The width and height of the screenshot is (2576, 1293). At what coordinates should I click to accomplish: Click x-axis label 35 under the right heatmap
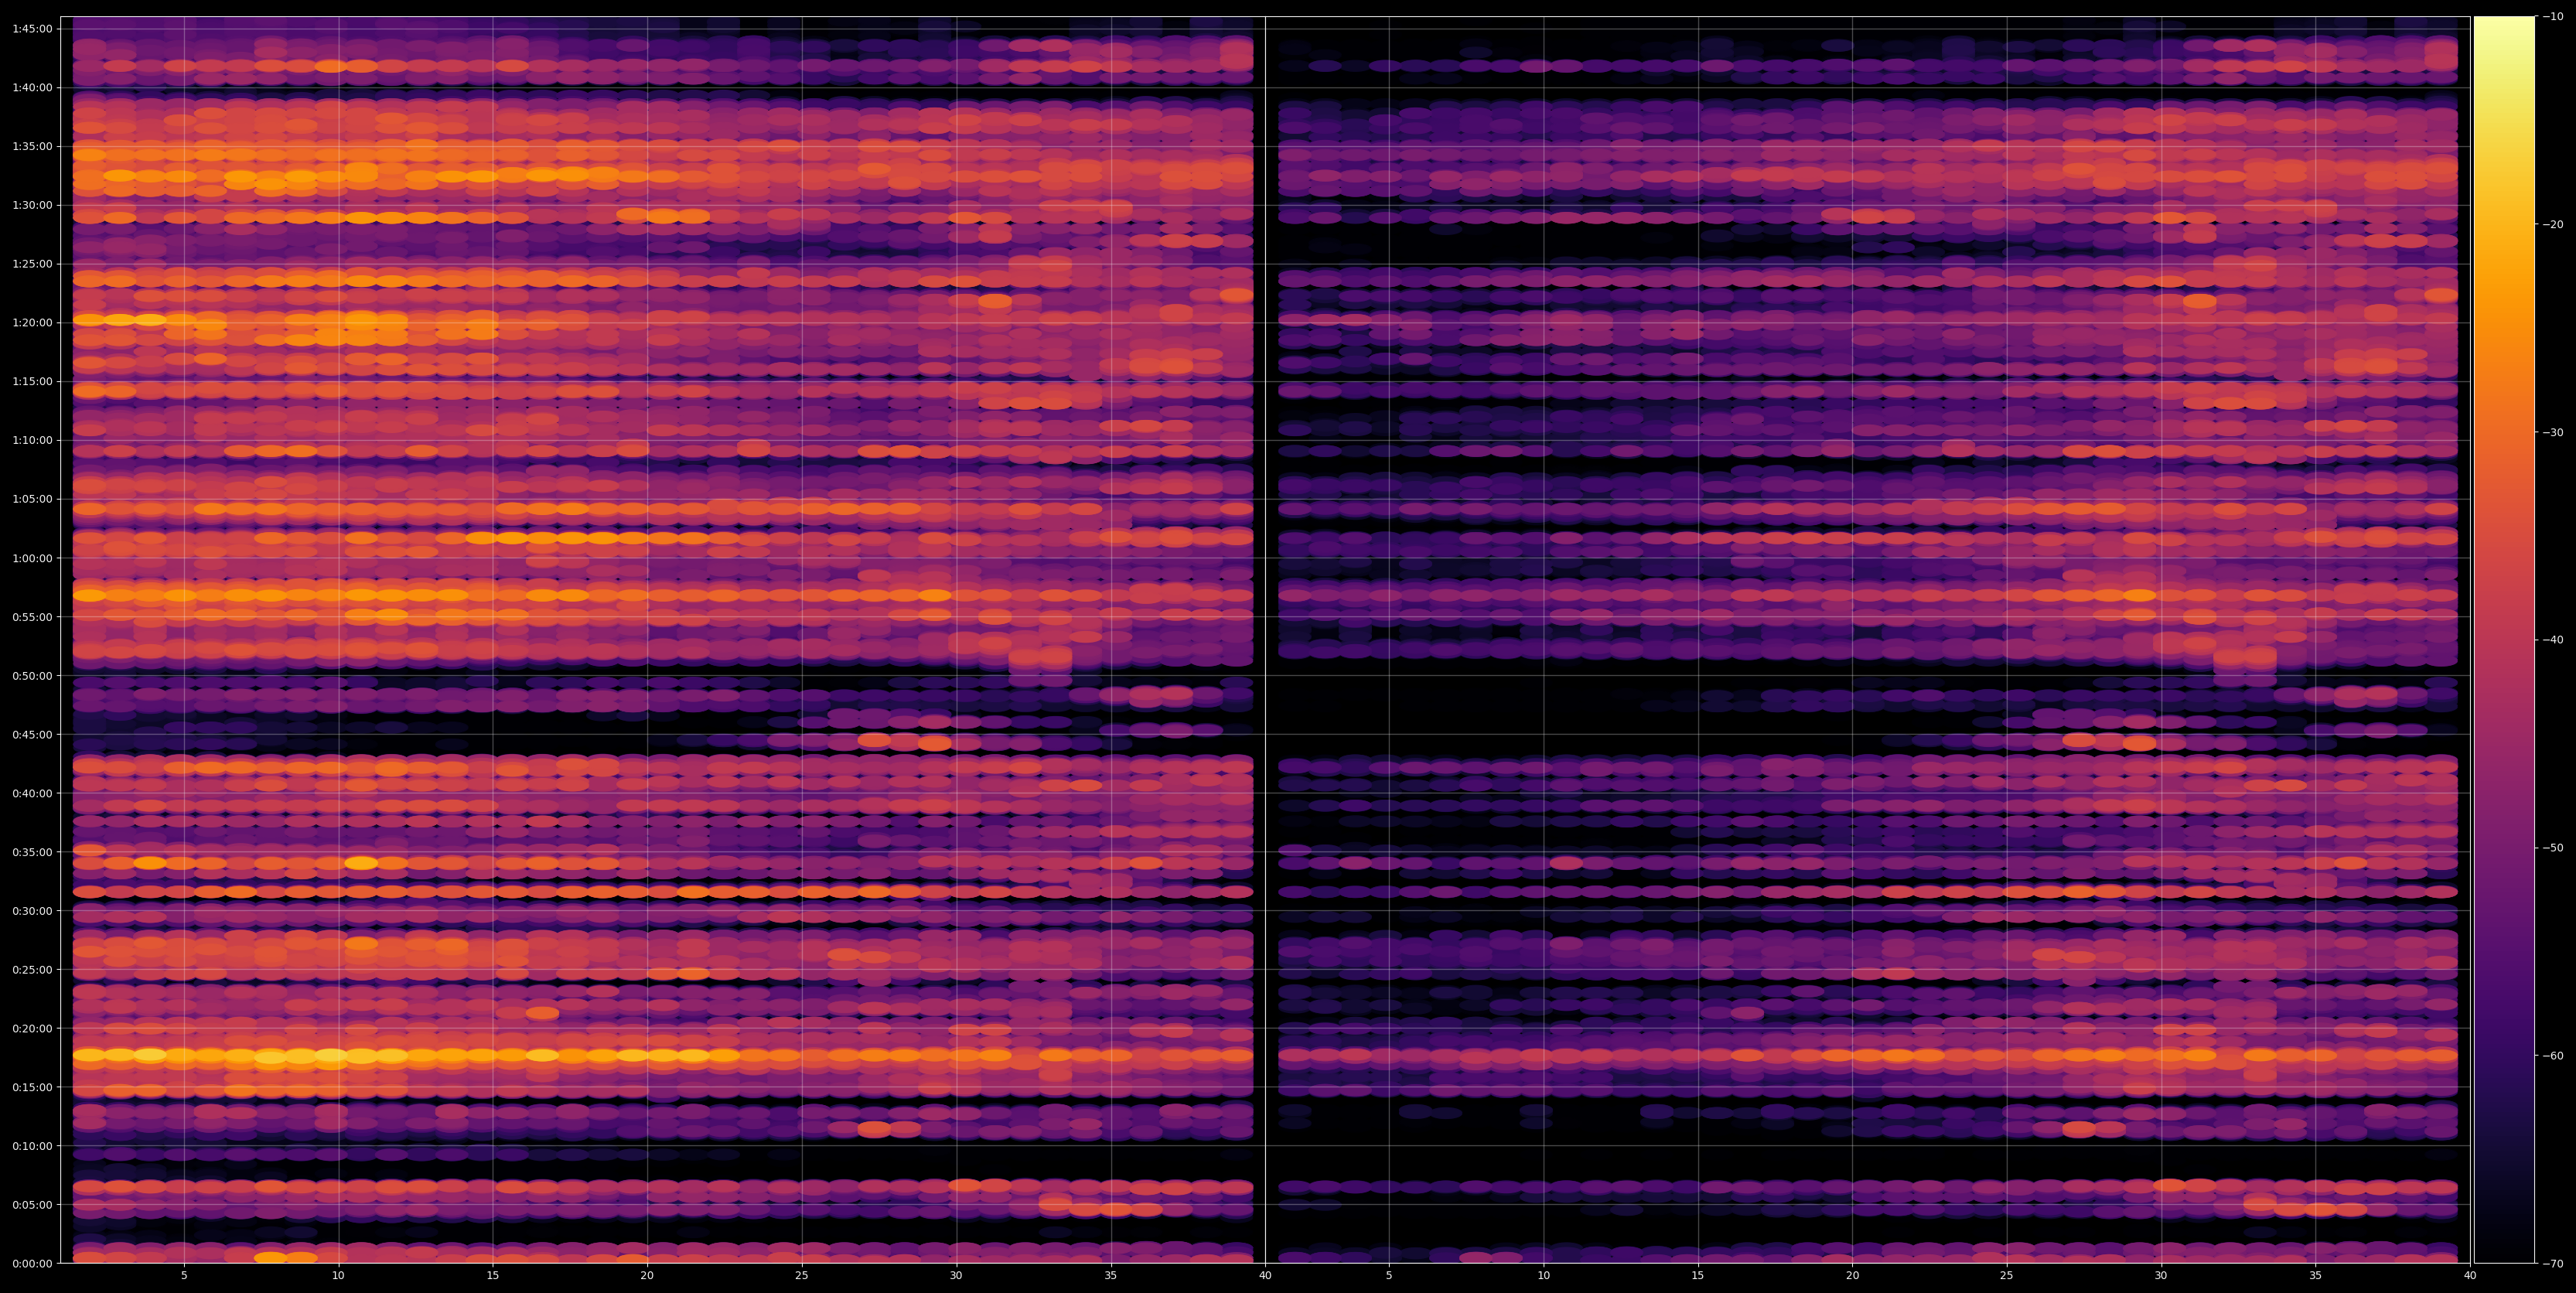(2316, 1276)
